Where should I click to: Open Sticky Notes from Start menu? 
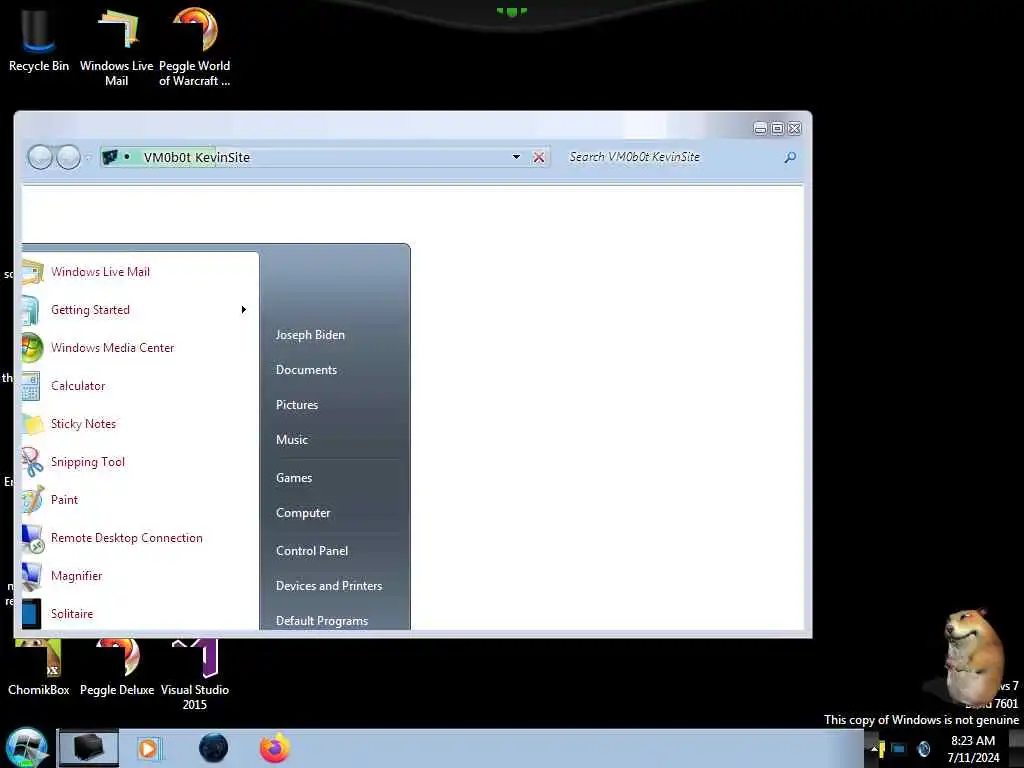point(140,423)
